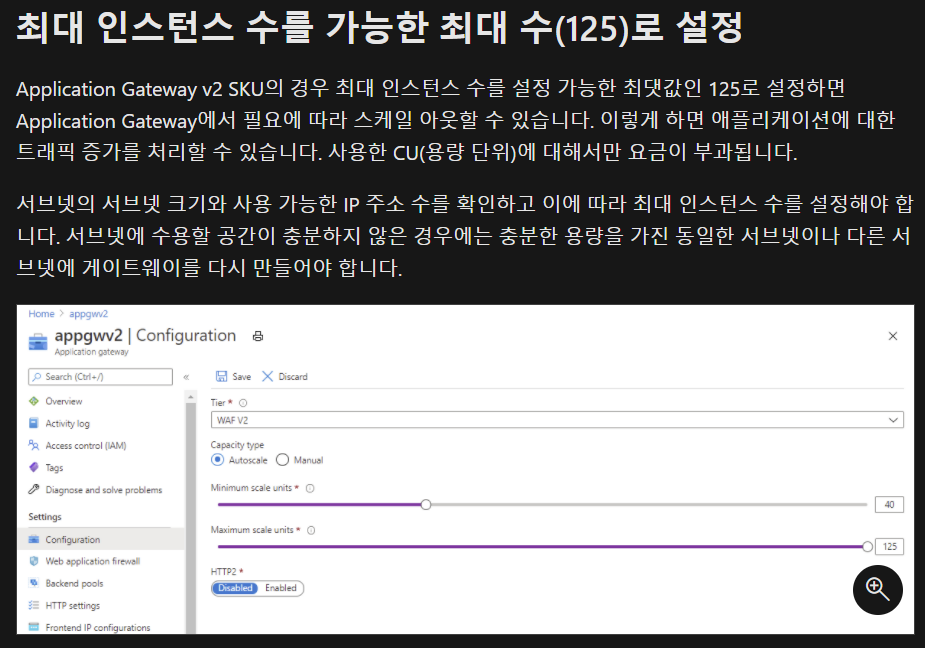Click the Settings section heading
The image size is (925, 648).
point(45,516)
